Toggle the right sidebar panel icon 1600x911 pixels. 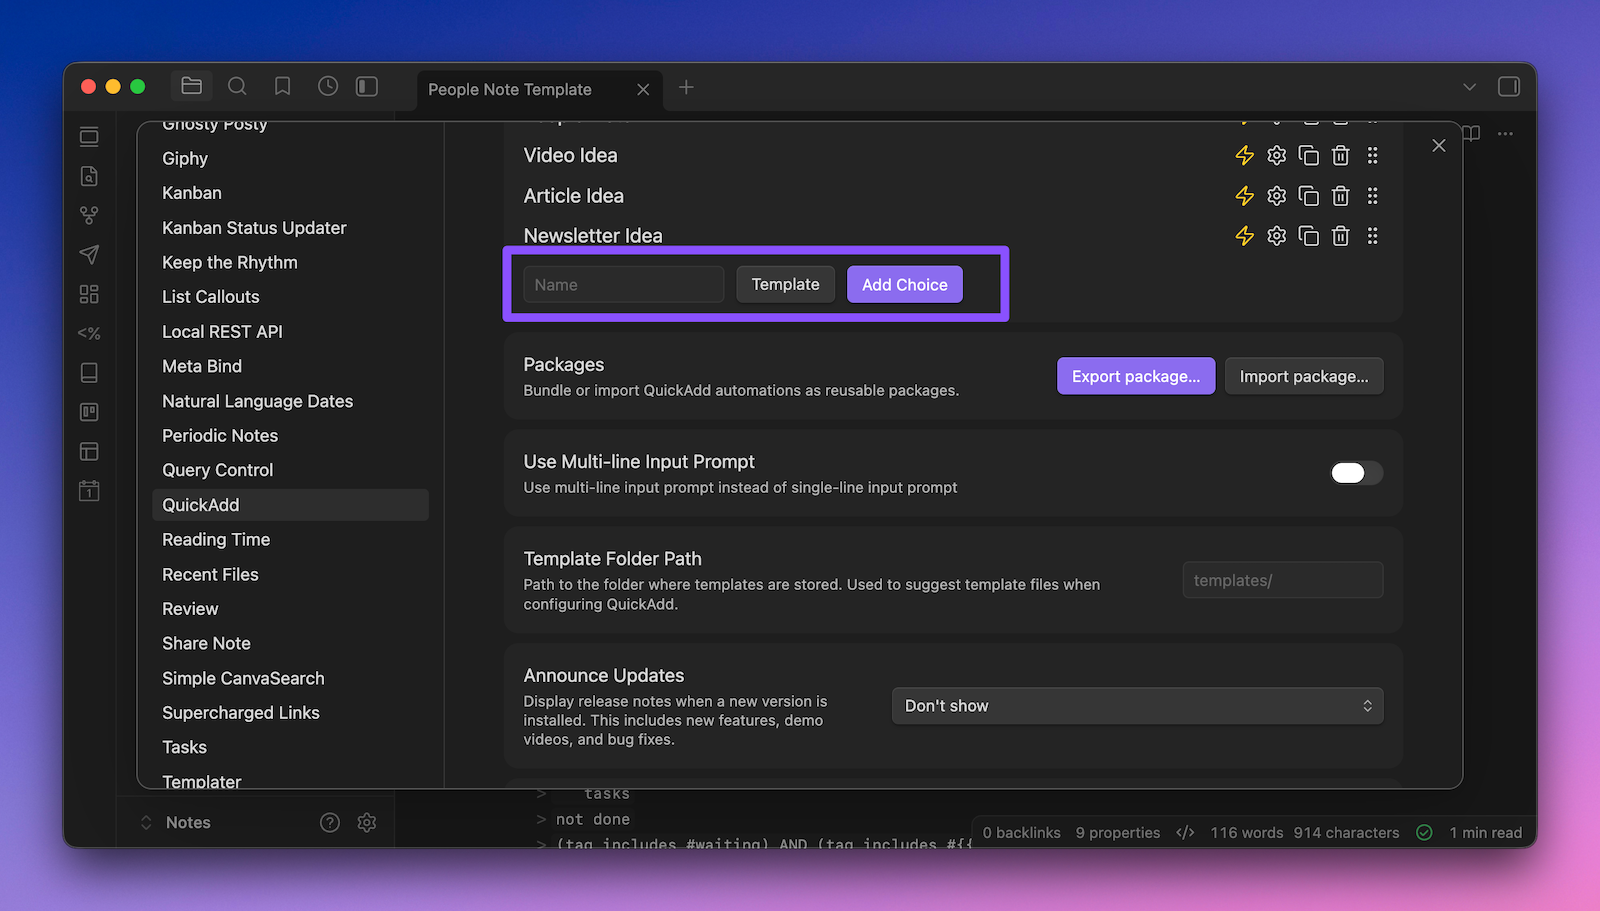coord(1508,87)
